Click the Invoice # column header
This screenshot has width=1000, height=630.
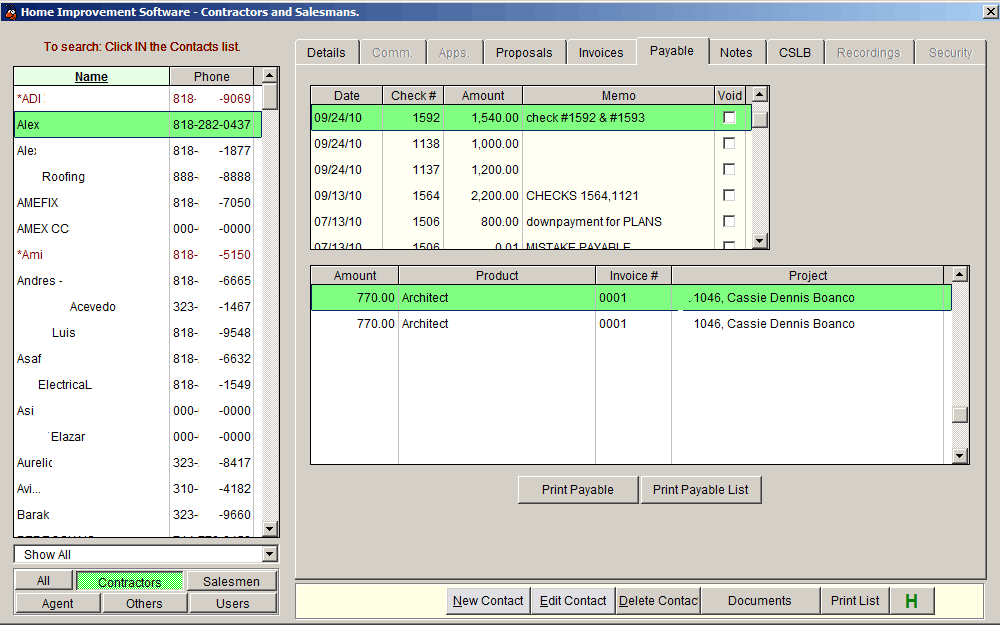(633, 275)
